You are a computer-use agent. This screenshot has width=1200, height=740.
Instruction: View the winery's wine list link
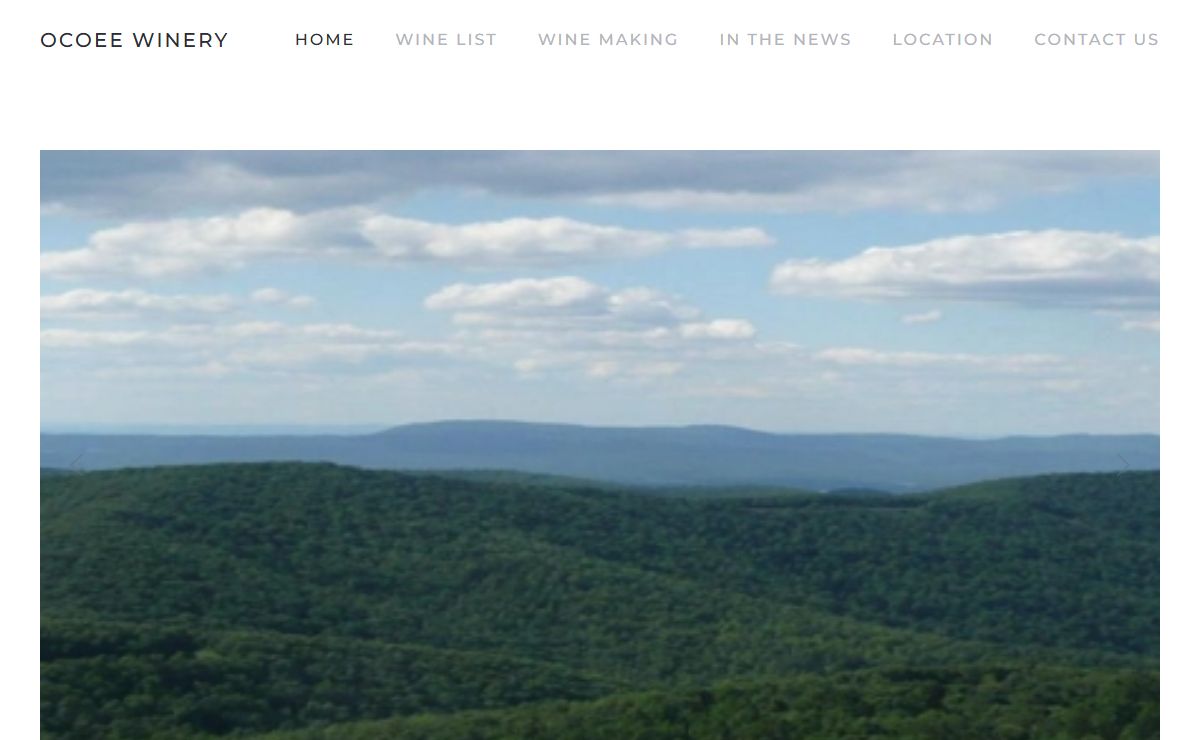[446, 40]
